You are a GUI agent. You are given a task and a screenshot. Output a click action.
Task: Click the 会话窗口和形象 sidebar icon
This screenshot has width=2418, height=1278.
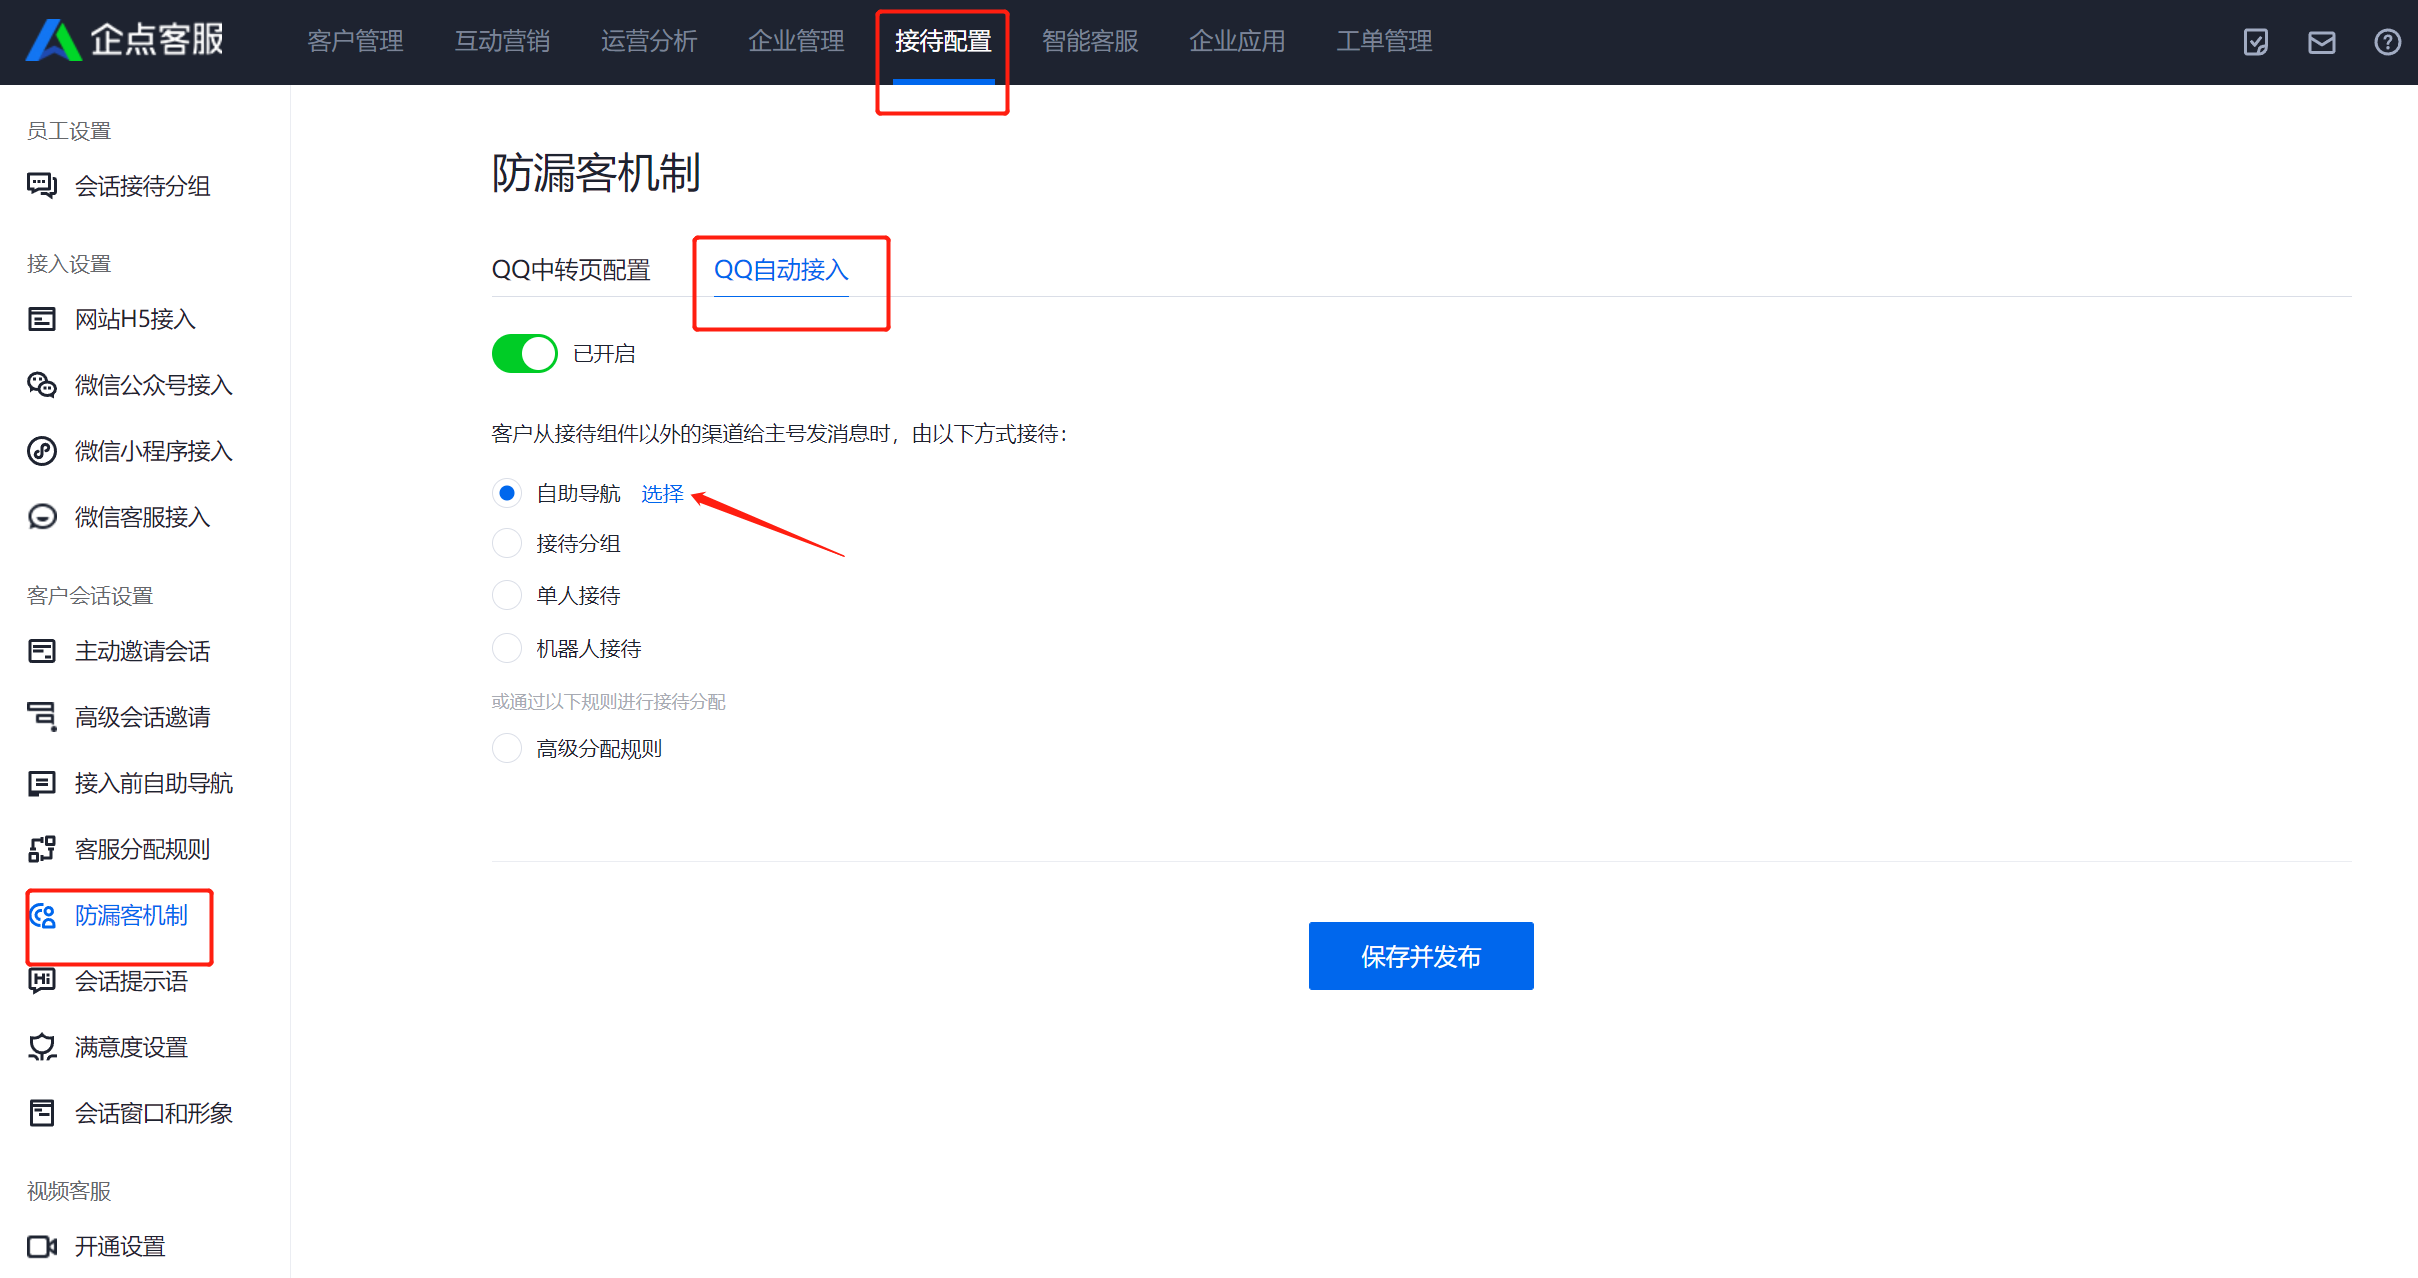click(x=42, y=1113)
